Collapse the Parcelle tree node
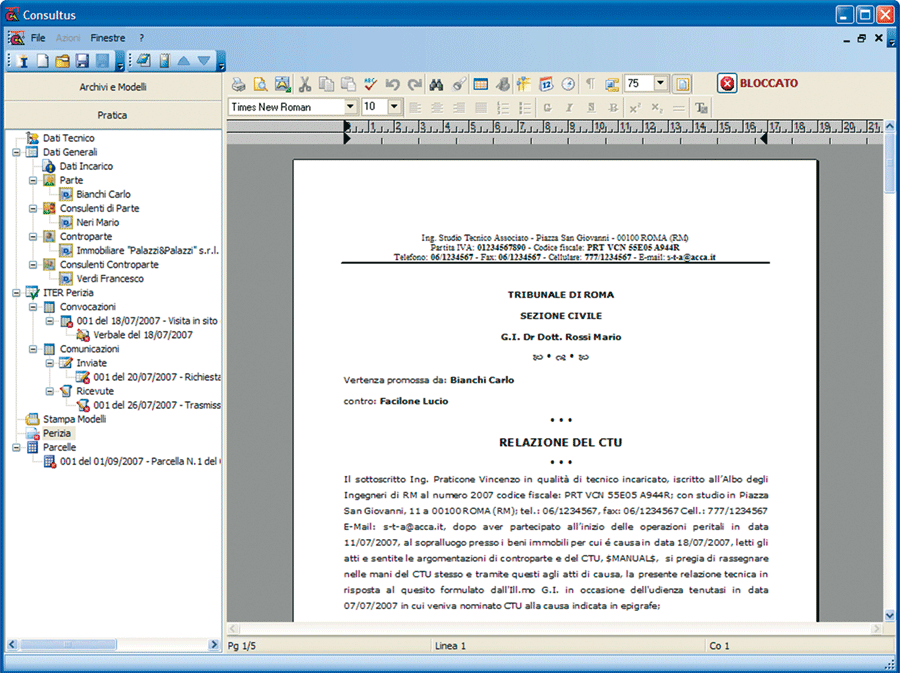This screenshot has width=900, height=673. [16, 448]
